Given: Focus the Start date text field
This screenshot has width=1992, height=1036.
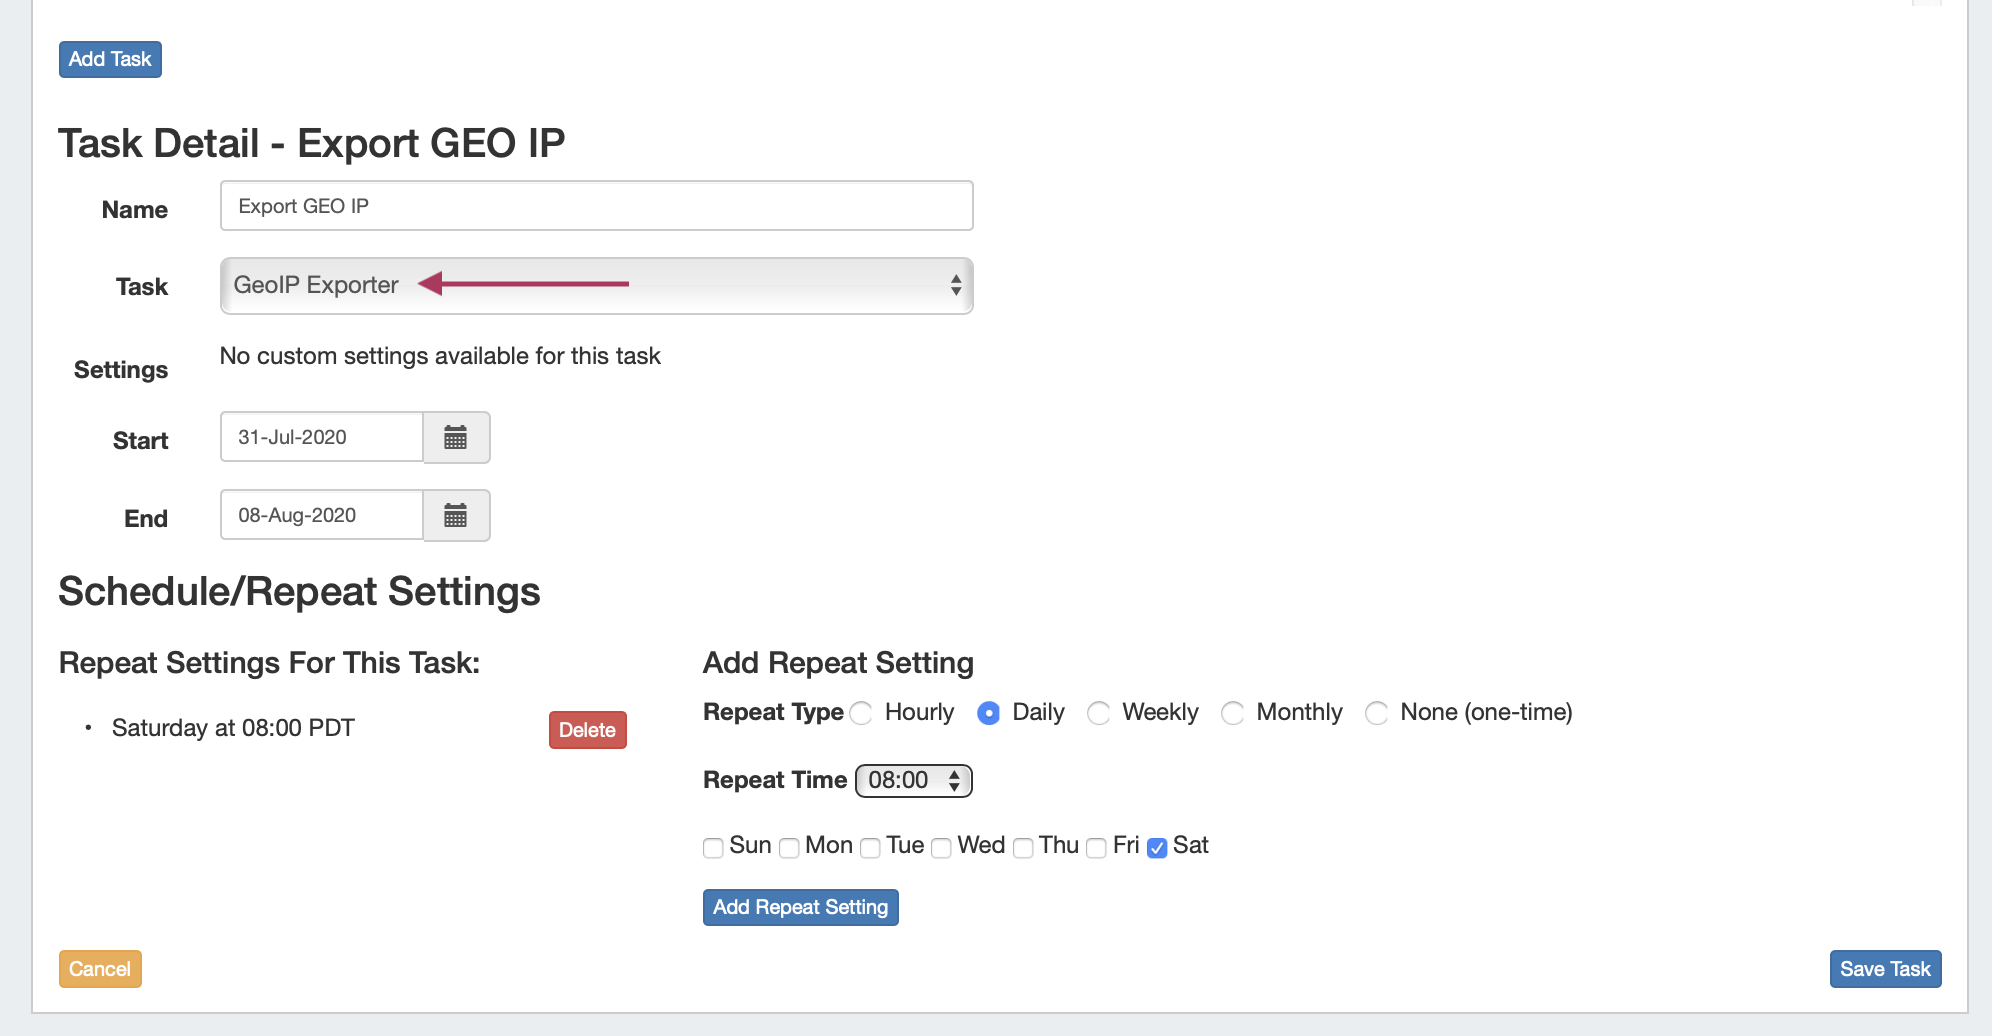Looking at the screenshot, I should pos(321,438).
